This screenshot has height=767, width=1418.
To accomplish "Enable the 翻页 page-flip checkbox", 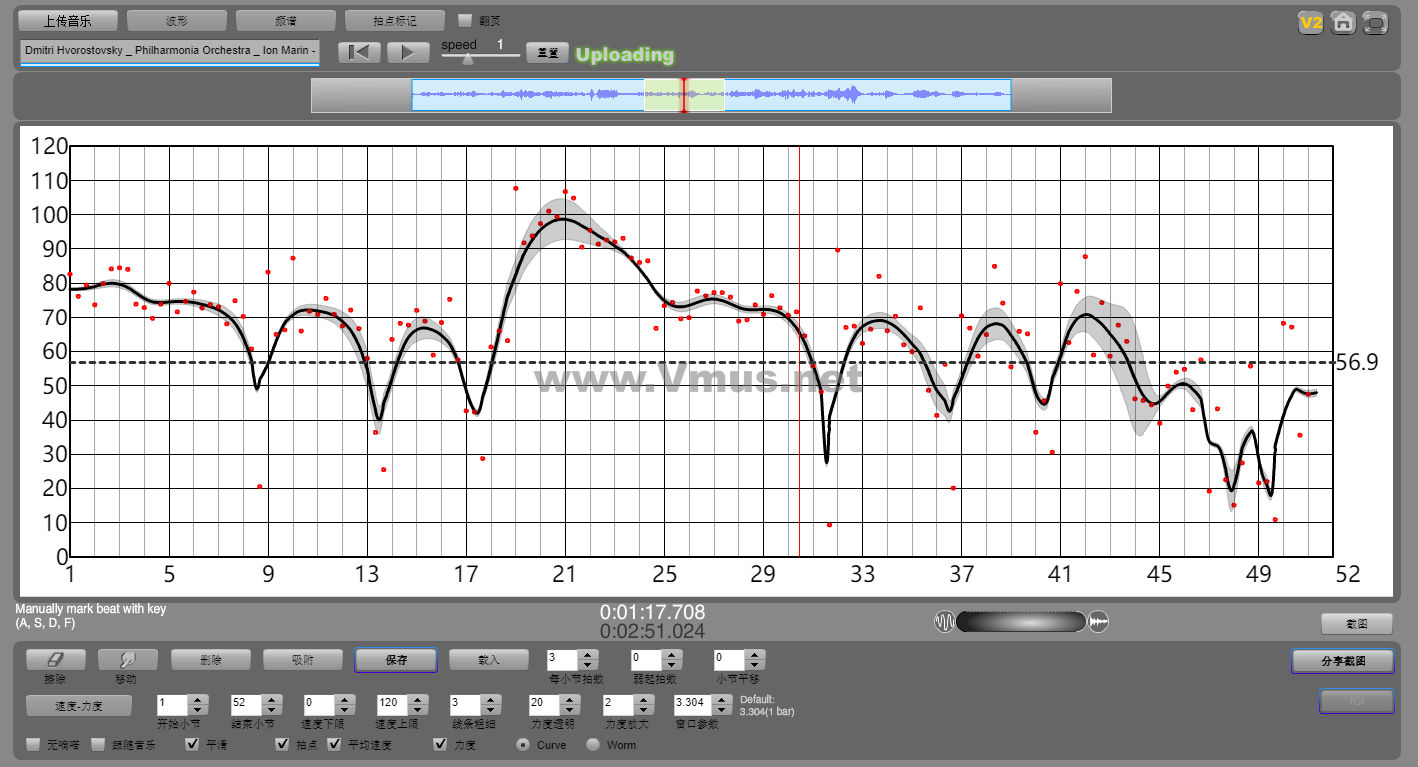I will (x=465, y=20).
